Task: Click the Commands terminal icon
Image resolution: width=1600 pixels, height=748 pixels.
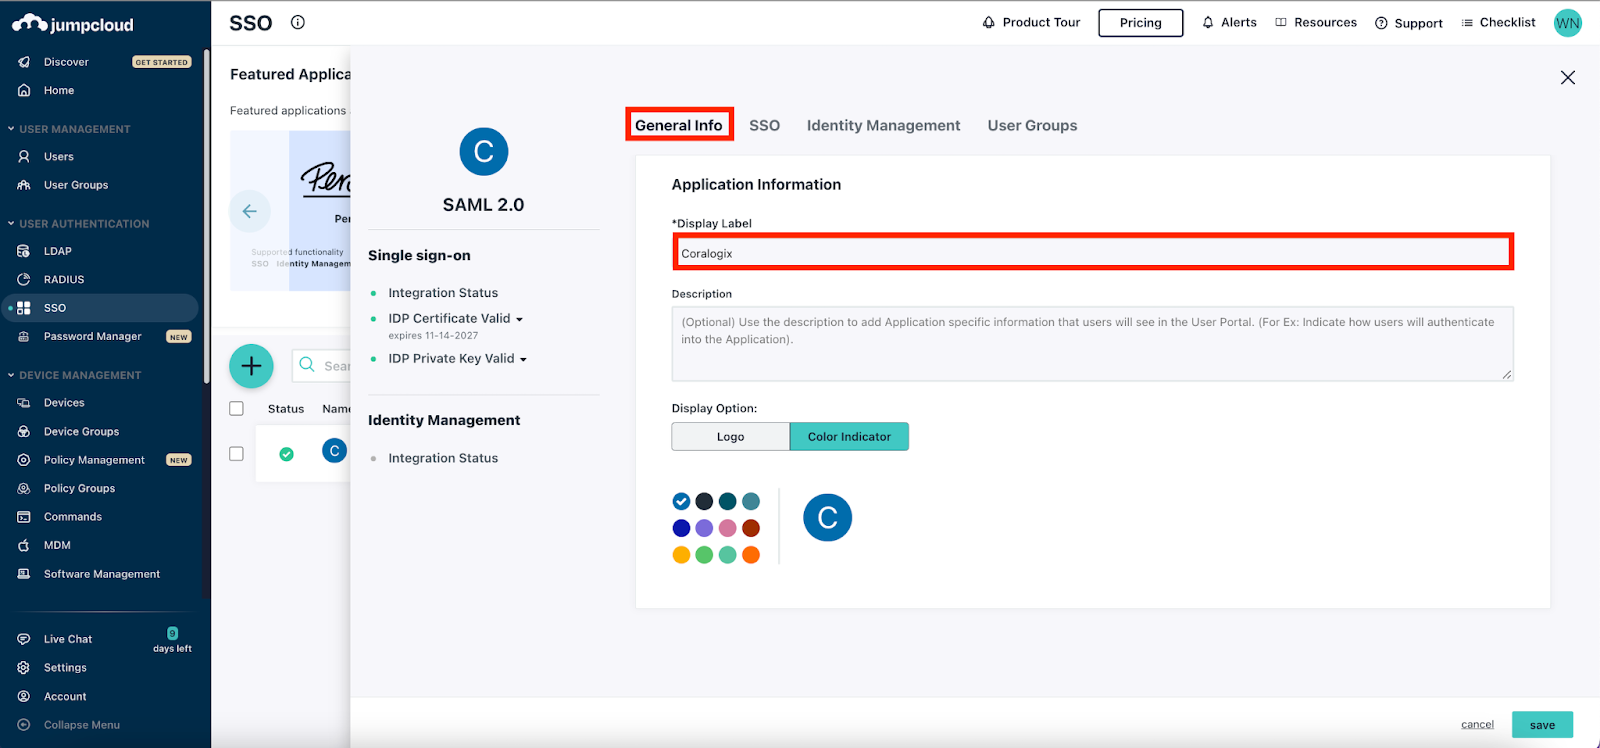Action: tap(24, 517)
